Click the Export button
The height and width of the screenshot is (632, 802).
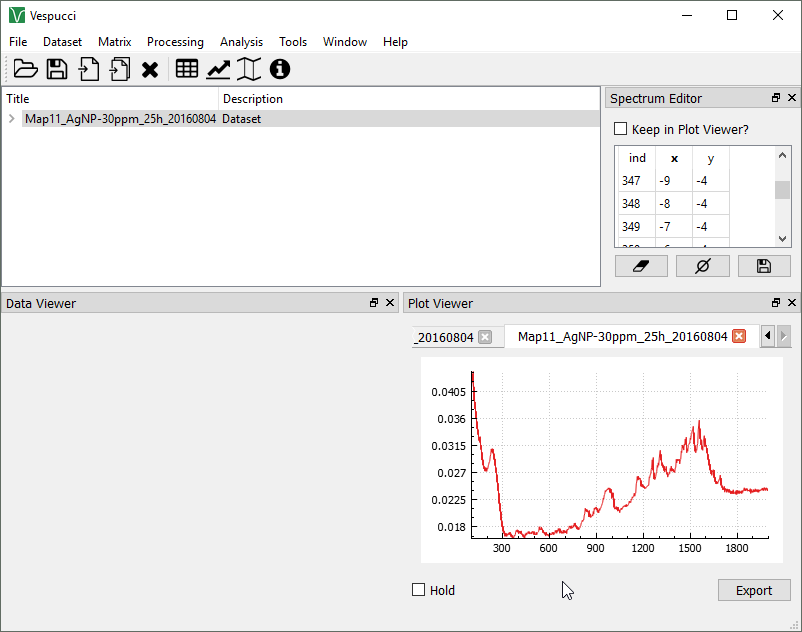754,590
